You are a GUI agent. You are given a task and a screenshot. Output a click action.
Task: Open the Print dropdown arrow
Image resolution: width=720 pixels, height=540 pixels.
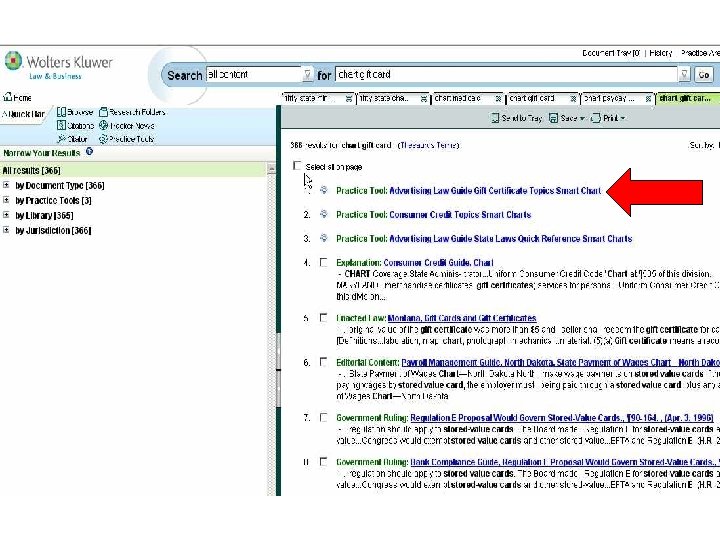coord(623,118)
